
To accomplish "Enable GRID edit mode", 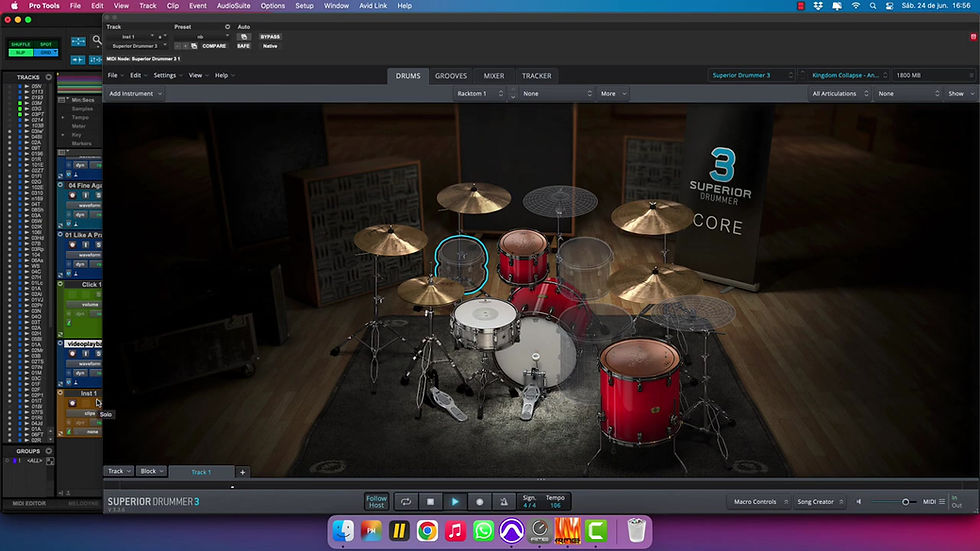I will tap(46, 52).
